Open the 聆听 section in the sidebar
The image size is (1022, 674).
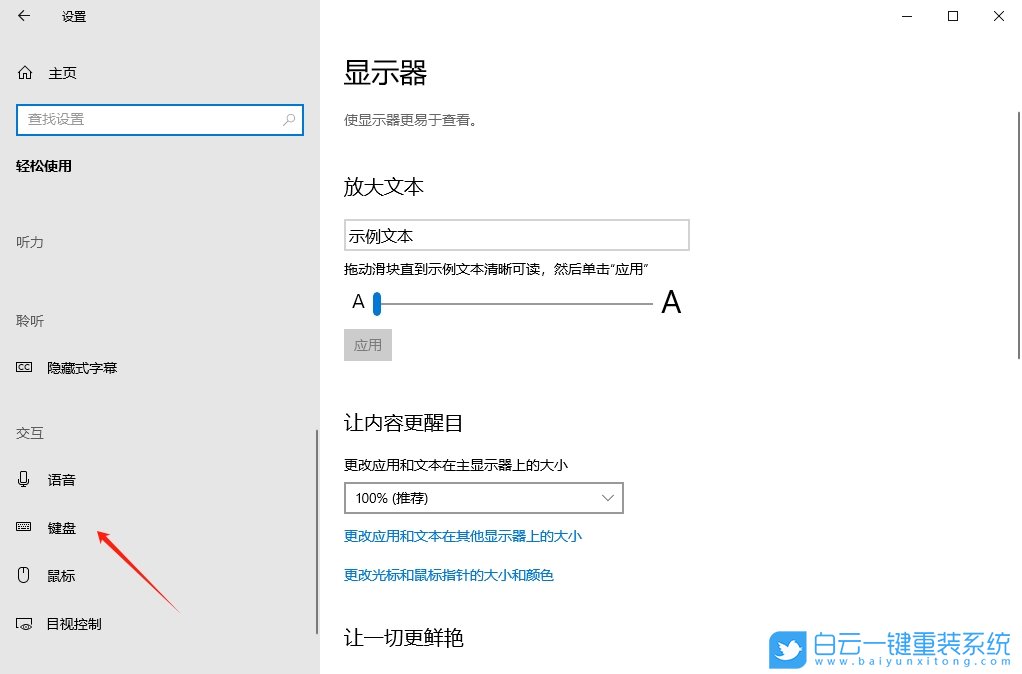(x=29, y=320)
